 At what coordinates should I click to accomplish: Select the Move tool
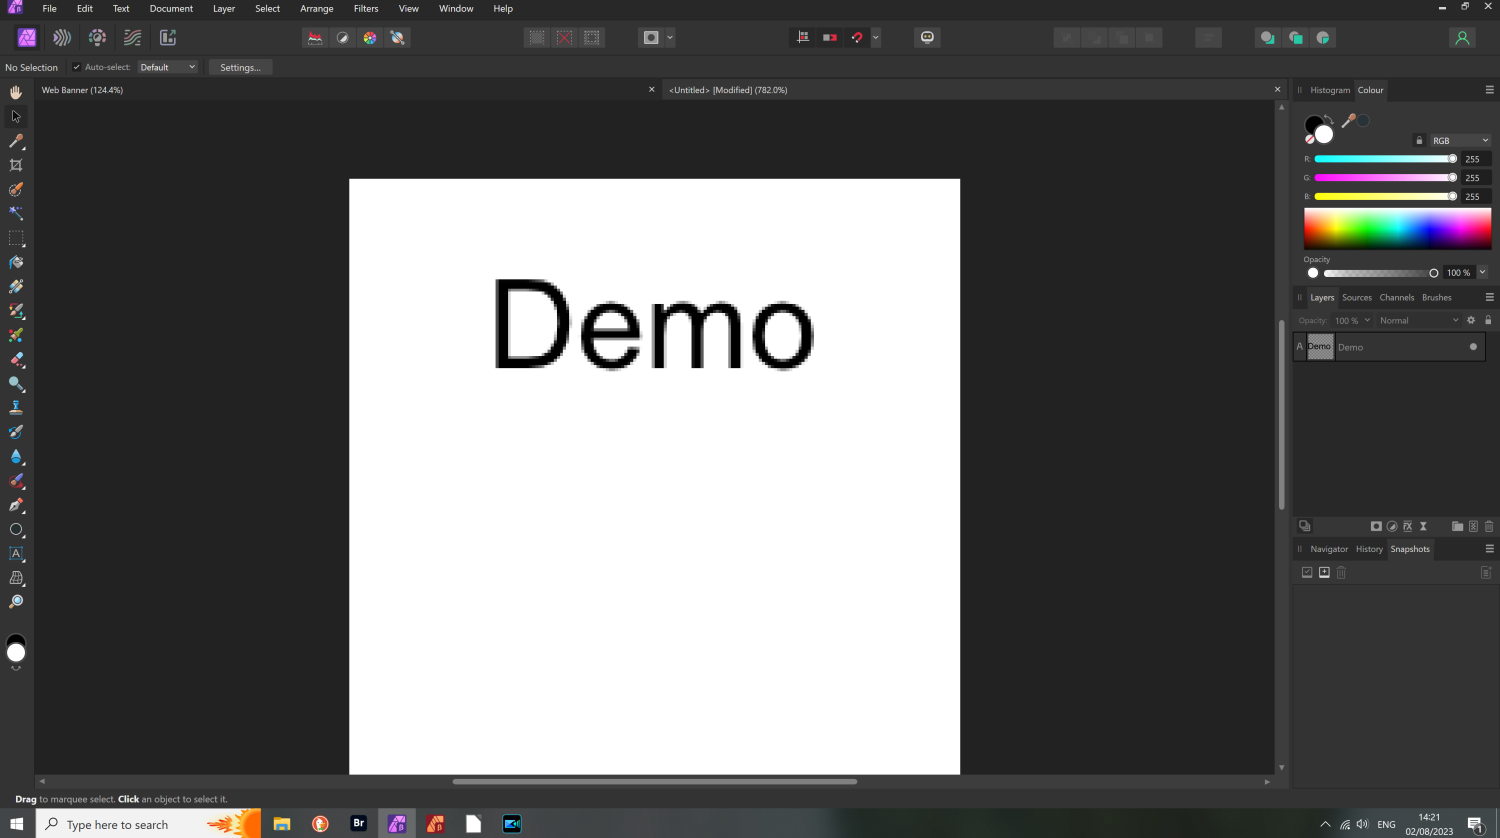[x=15, y=116]
